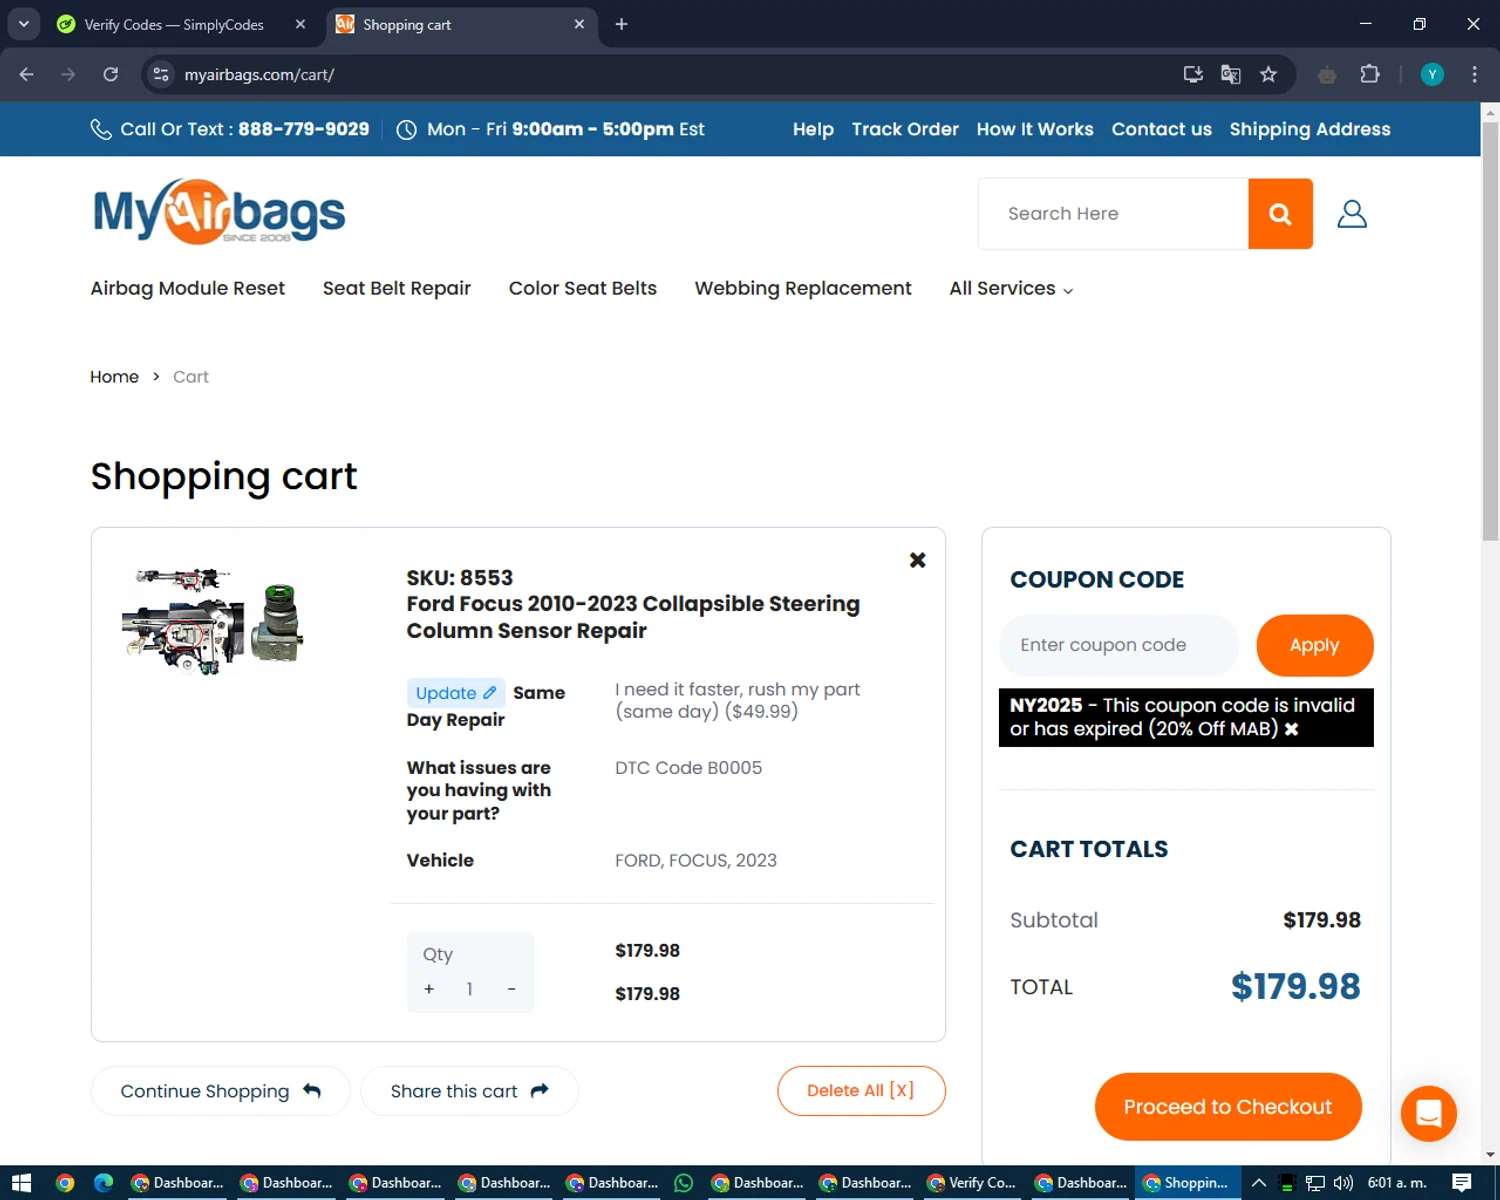Click Share this cart button

click(469, 1091)
